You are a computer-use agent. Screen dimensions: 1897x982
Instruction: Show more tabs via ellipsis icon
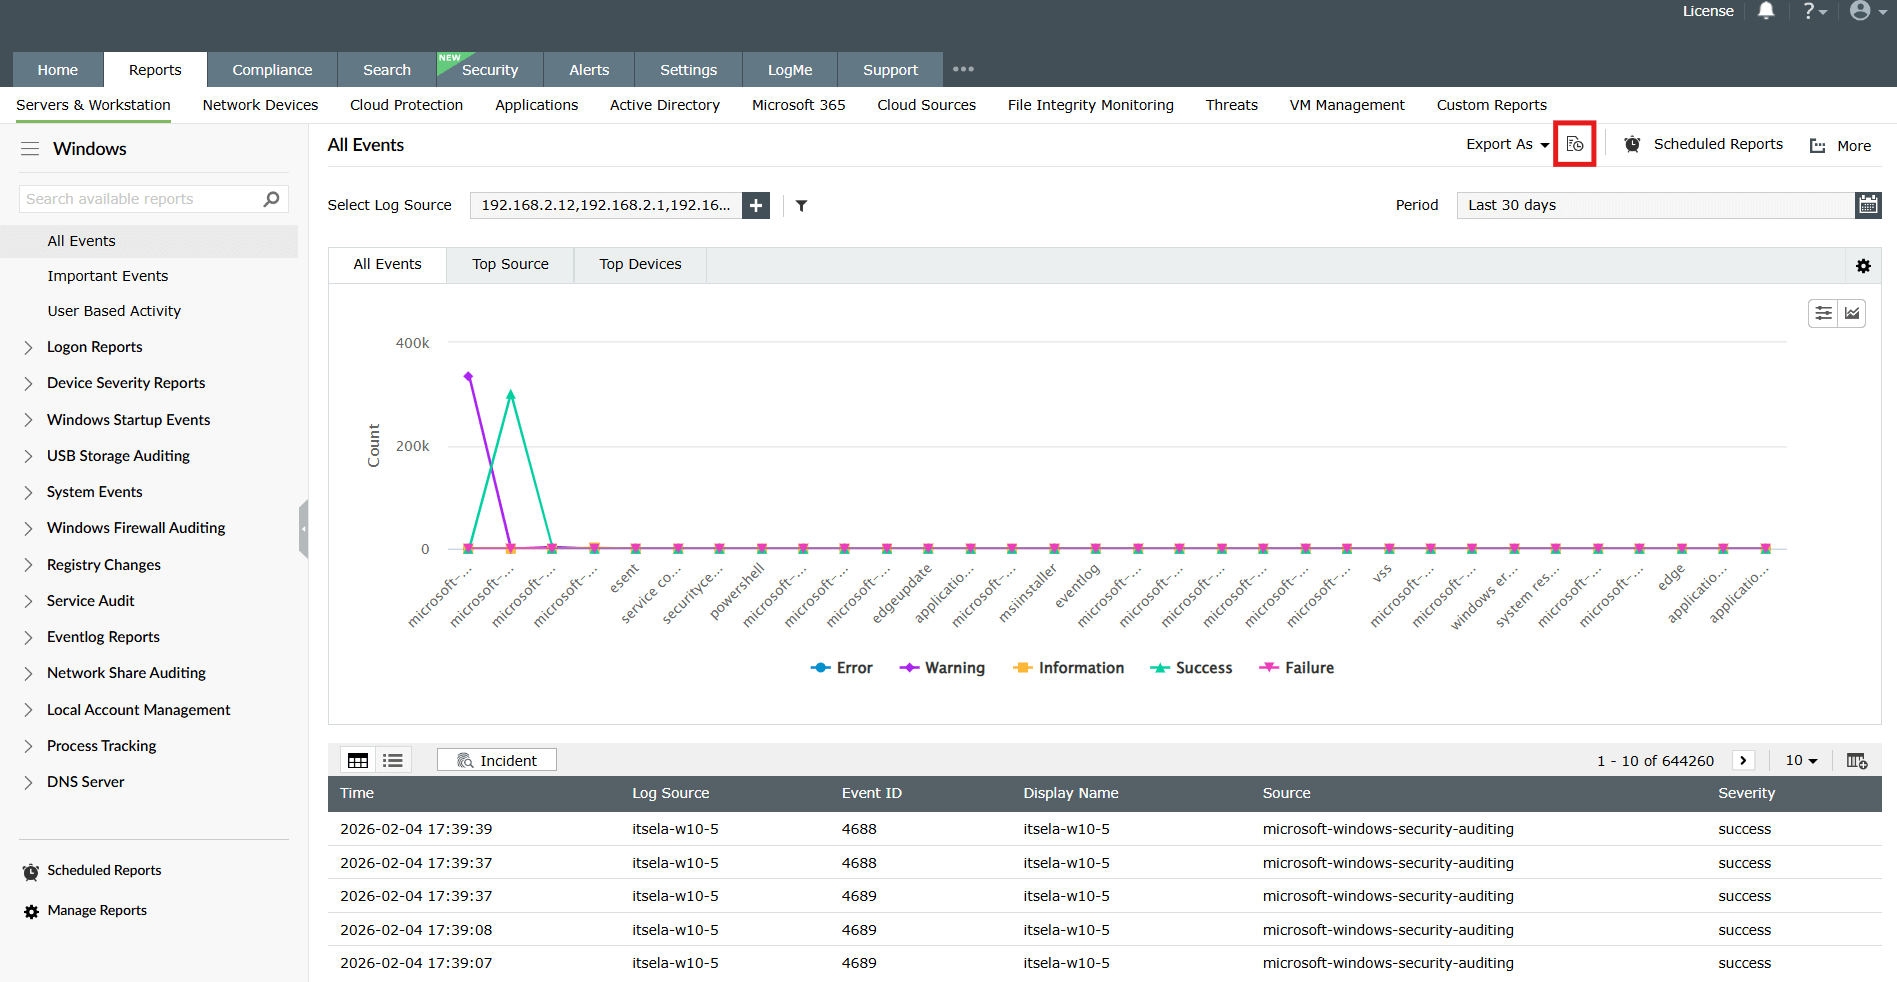click(x=963, y=69)
